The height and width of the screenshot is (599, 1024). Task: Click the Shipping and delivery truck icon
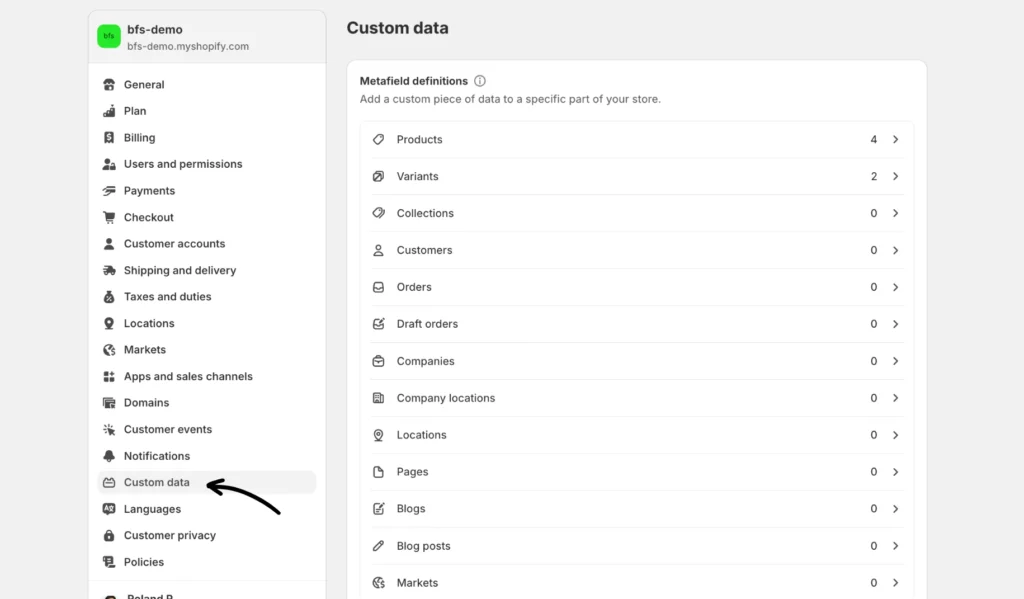click(109, 270)
